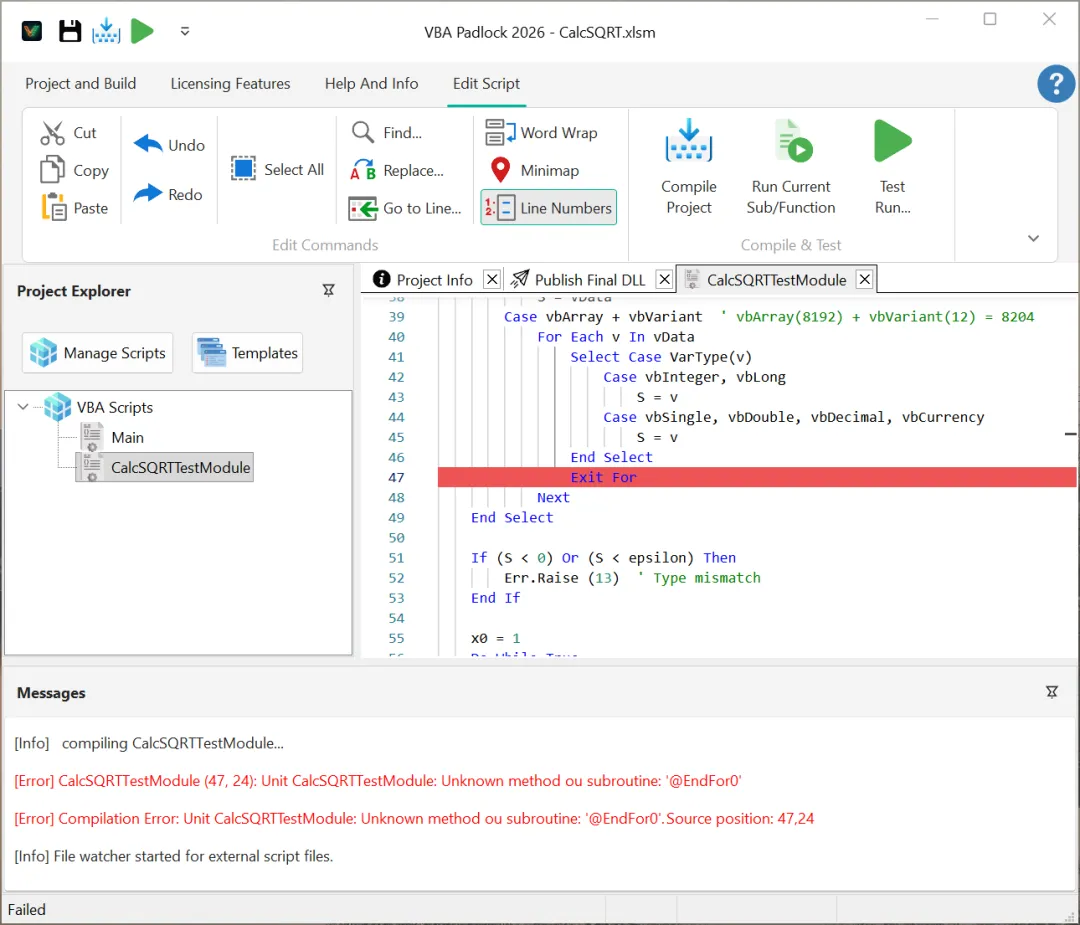The image size is (1080, 925).
Task: Open the Find... search dialog
Action: pyautogui.click(x=386, y=132)
